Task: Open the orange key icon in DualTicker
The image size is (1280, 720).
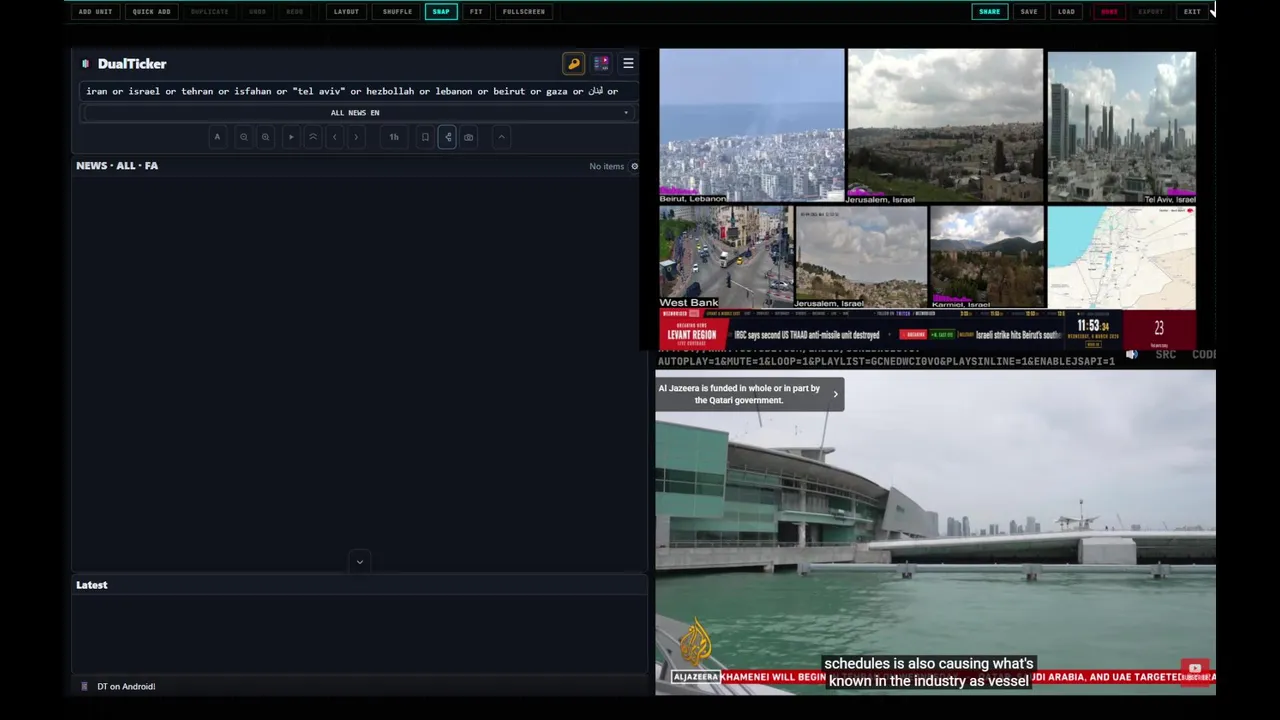Action: (574, 64)
